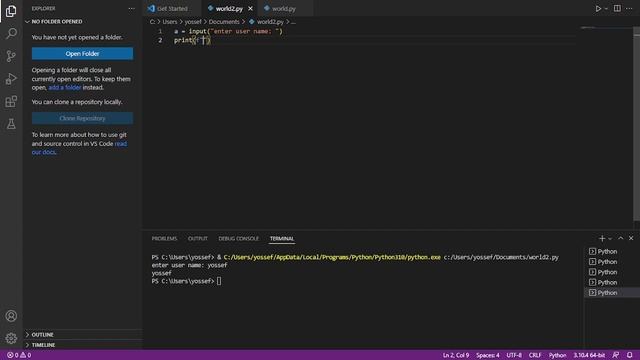The width and height of the screenshot is (640, 360).
Task: Run Python file with play icon
Action: click(598, 9)
